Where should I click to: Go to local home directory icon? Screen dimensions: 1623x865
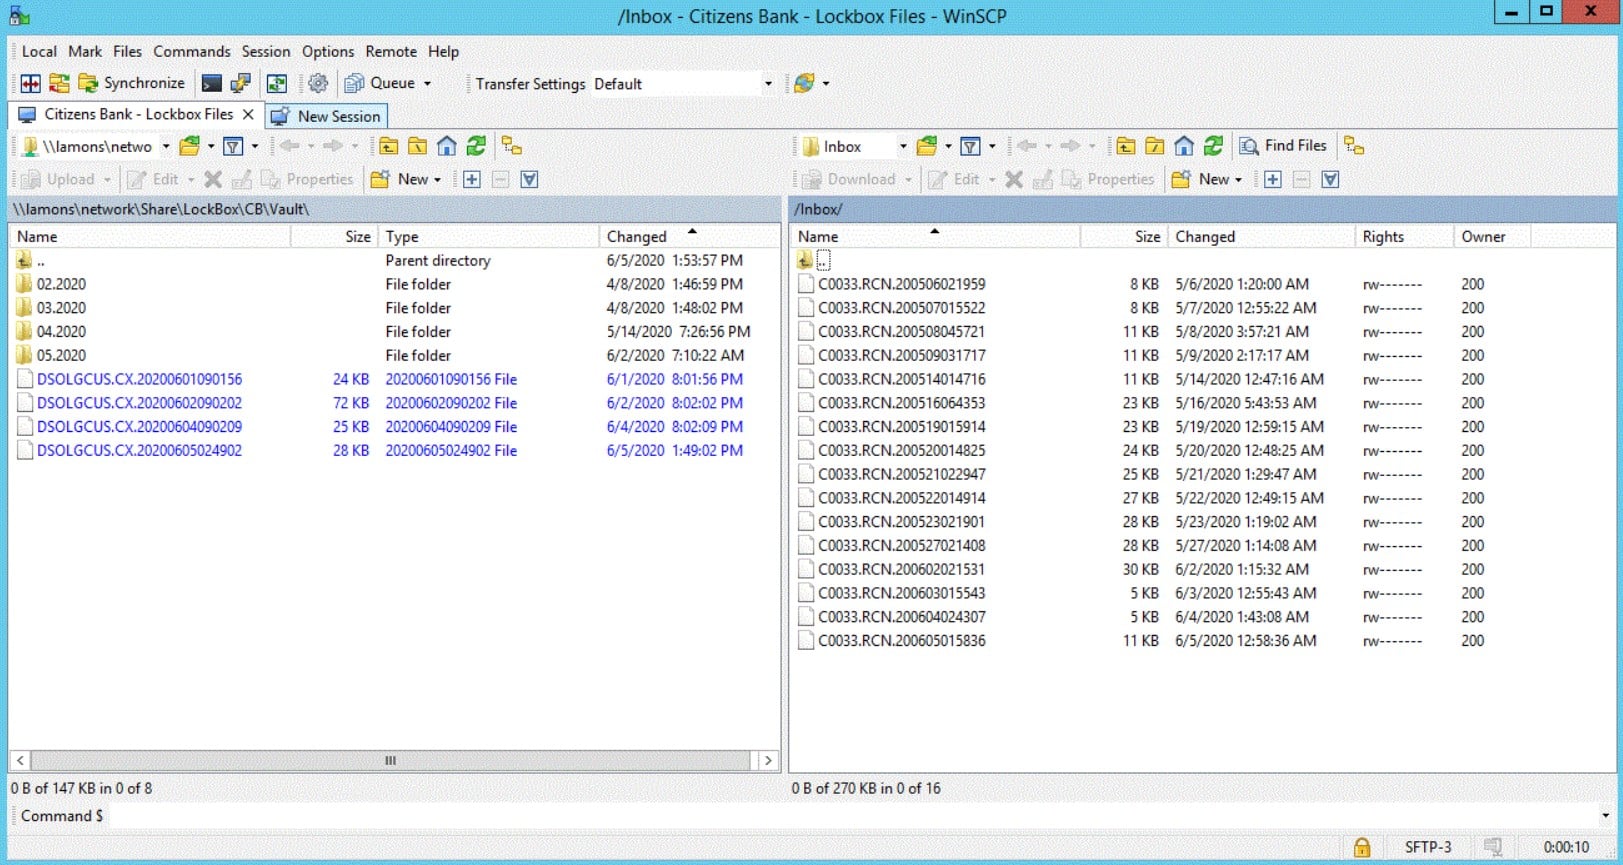(447, 147)
